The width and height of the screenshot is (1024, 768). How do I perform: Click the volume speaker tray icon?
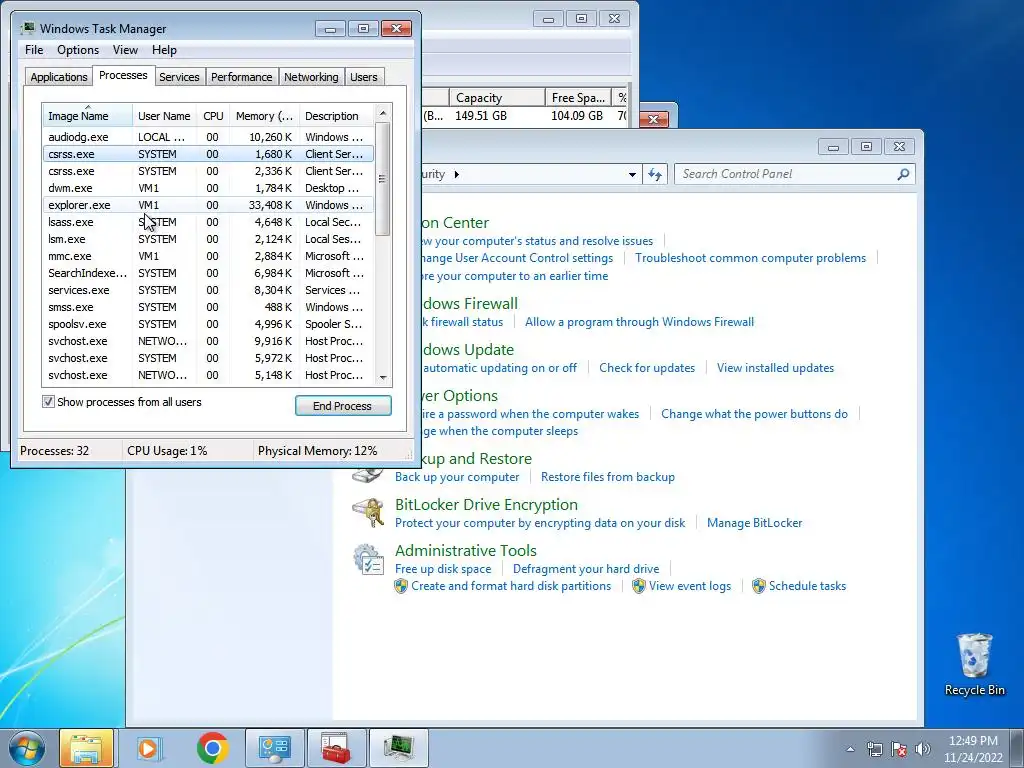point(923,749)
